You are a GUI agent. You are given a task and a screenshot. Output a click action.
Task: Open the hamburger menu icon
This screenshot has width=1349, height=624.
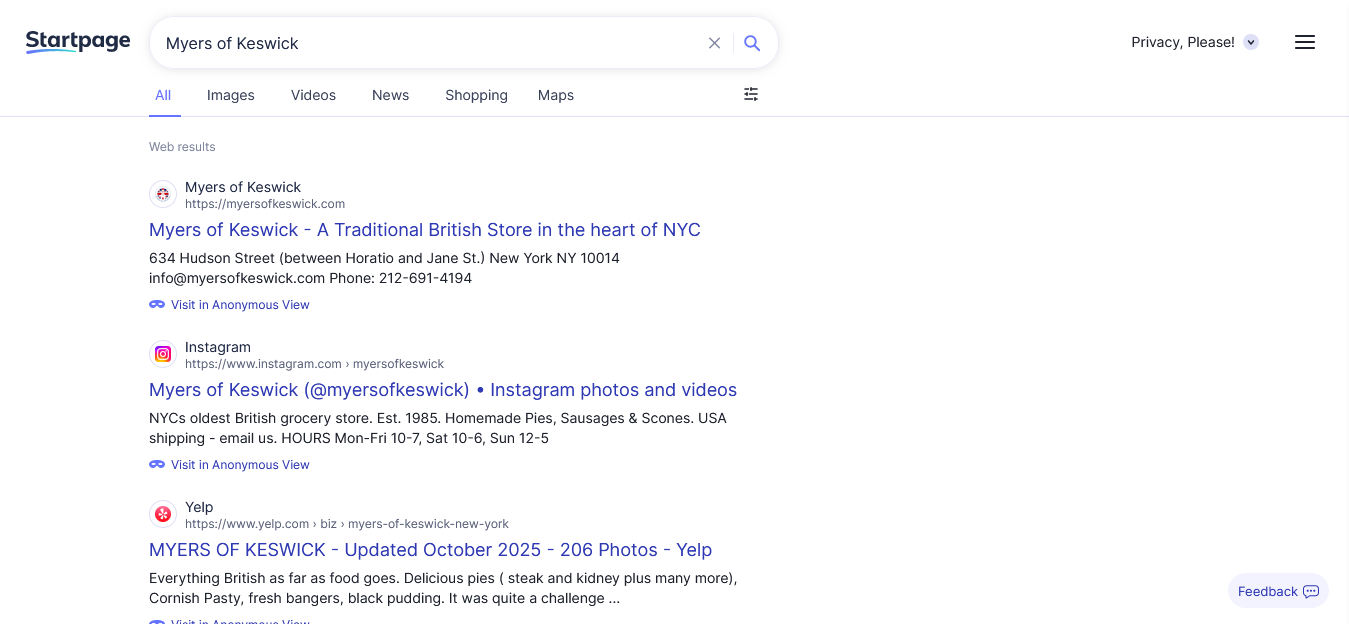1304,42
